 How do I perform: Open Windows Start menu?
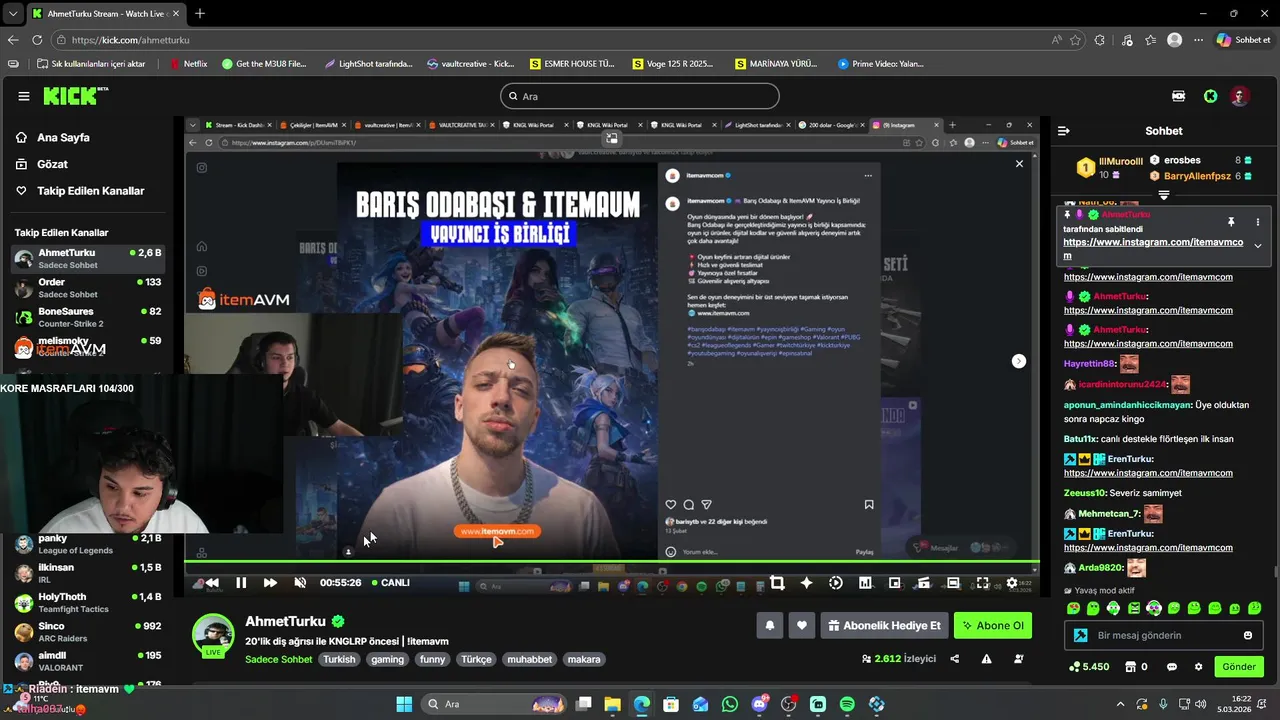pyautogui.click(x=404, y=704)
